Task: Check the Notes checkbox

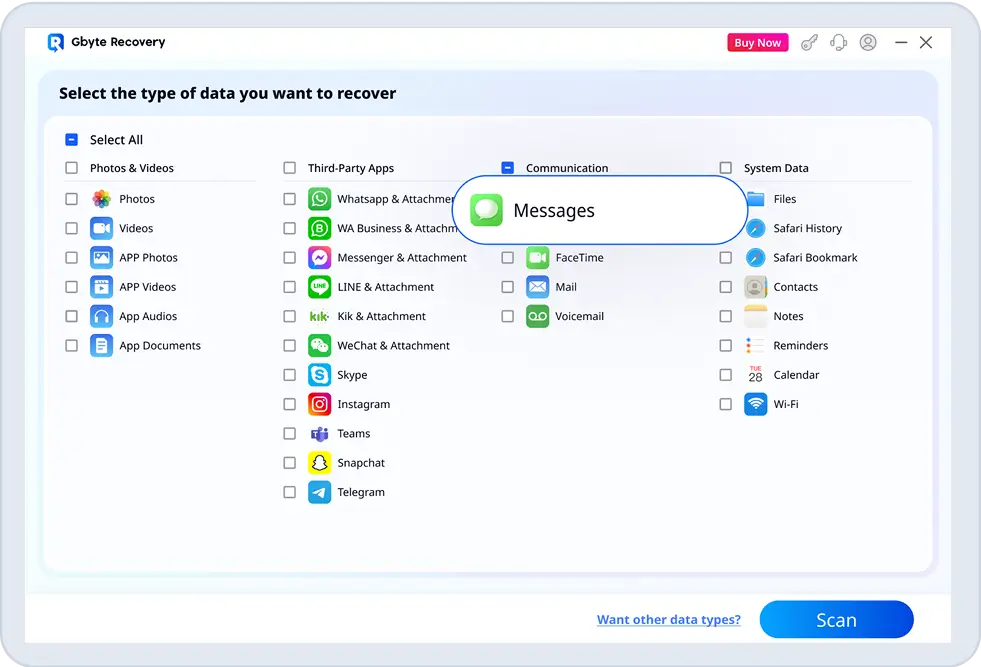Action: click(726, 317)
